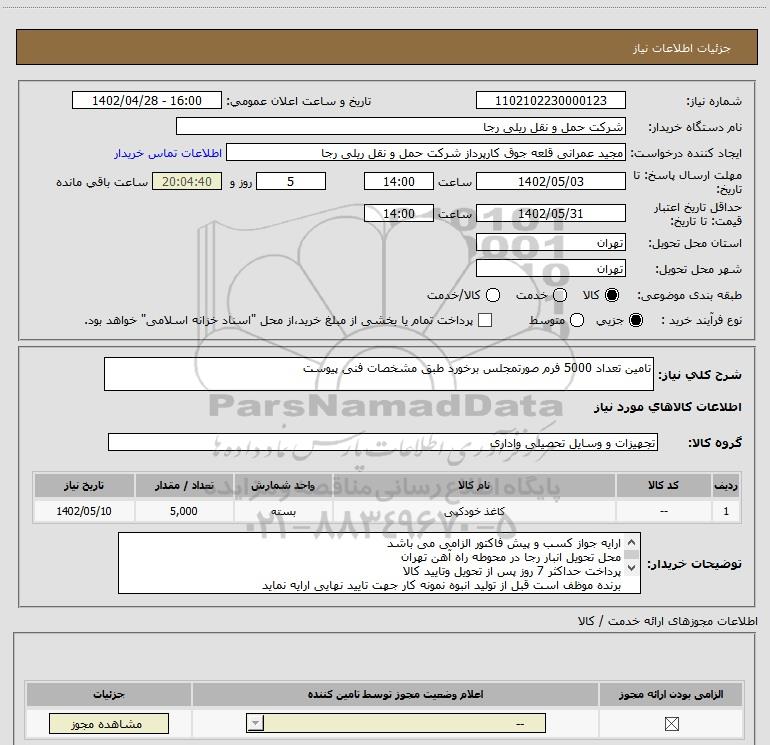Click the کاغذ خودکپی item cell
Screen dimensions: 770x745
[474, 511]
